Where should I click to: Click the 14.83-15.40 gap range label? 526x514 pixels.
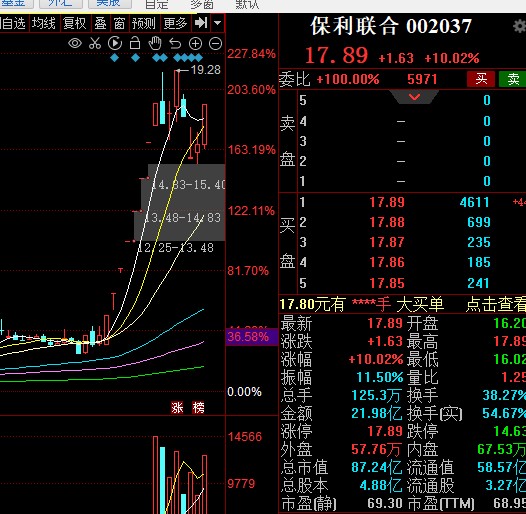click(x=188, y=185)
